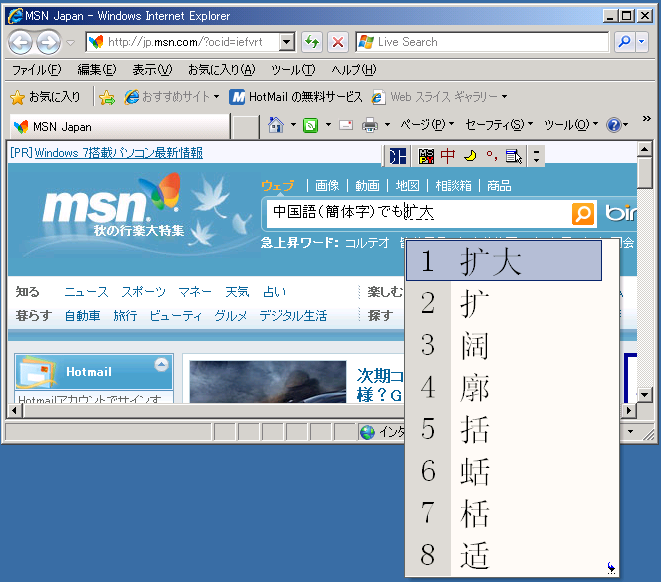Open the 編集(E) menu
The height and width of the screenshot is (582, 661).
coord(97,70)
